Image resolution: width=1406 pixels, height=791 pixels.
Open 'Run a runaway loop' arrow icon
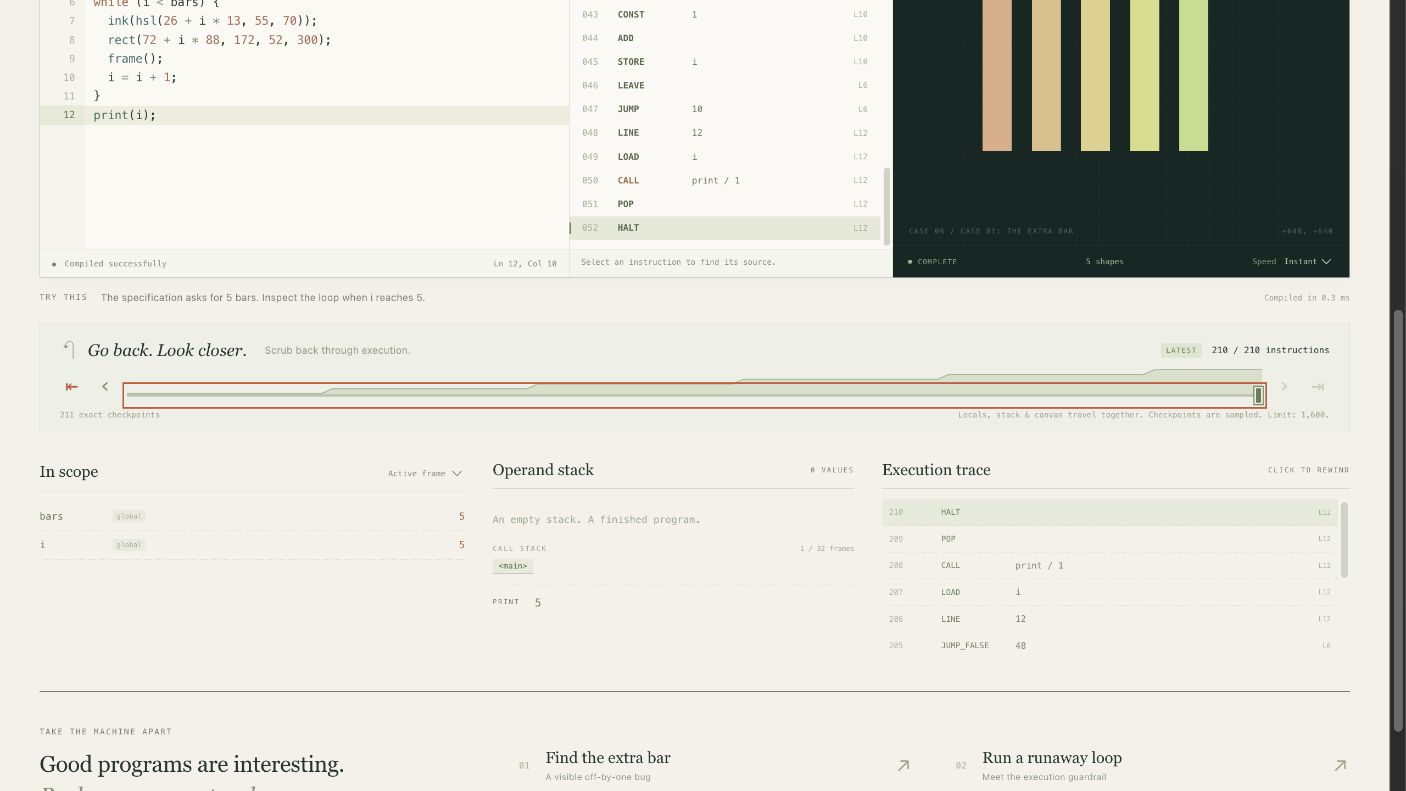click(1340, 765)
